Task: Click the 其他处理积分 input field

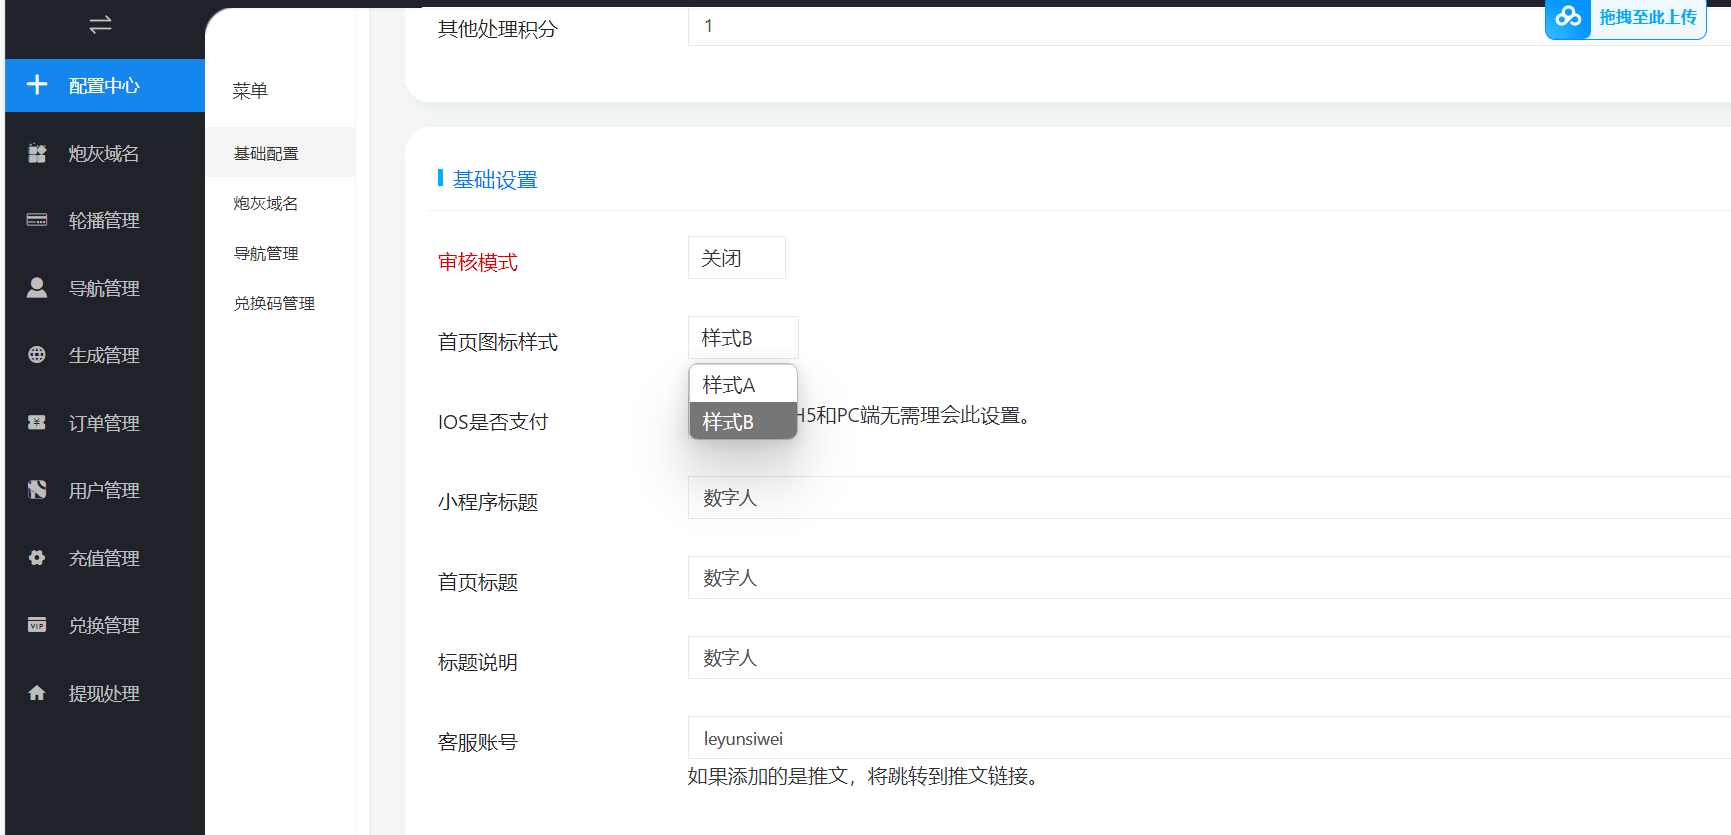Action: pyautogui.click(x=1209, y=26)
